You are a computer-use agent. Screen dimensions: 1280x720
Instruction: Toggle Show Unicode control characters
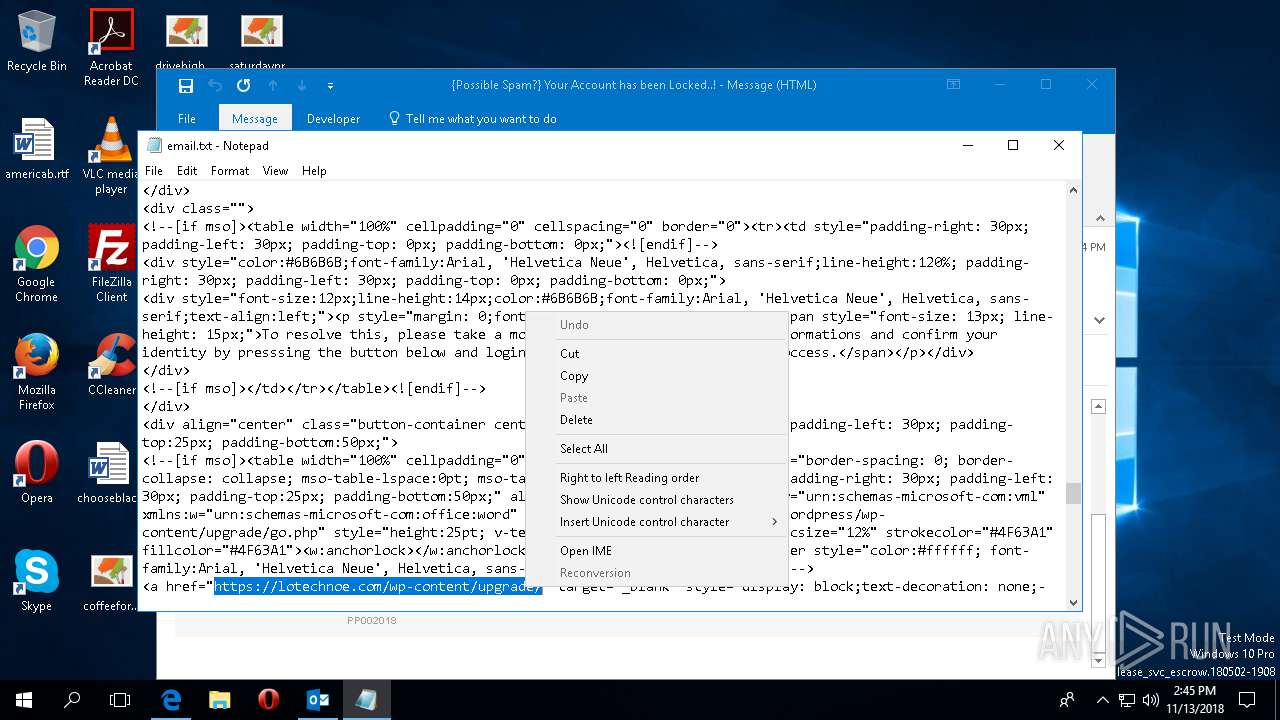click(656, 499)
